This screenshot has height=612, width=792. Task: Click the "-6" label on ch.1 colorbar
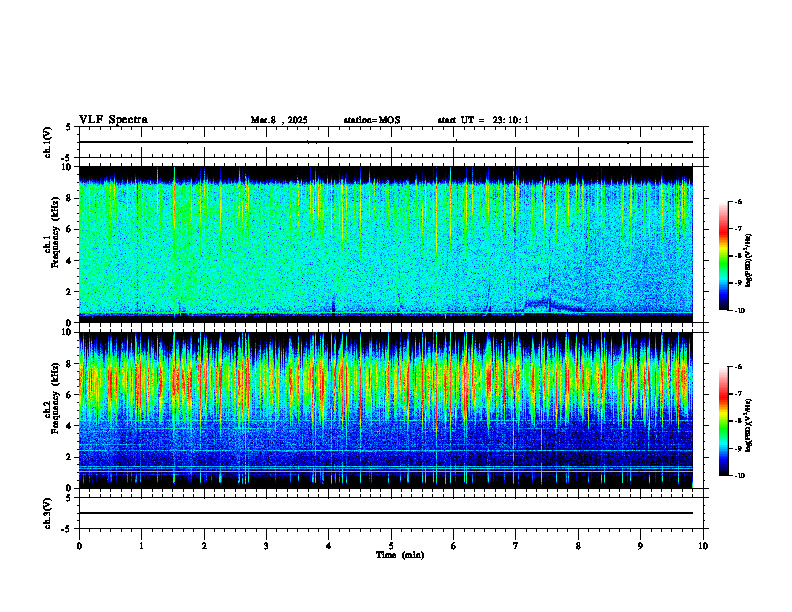[x=738, y=201]
